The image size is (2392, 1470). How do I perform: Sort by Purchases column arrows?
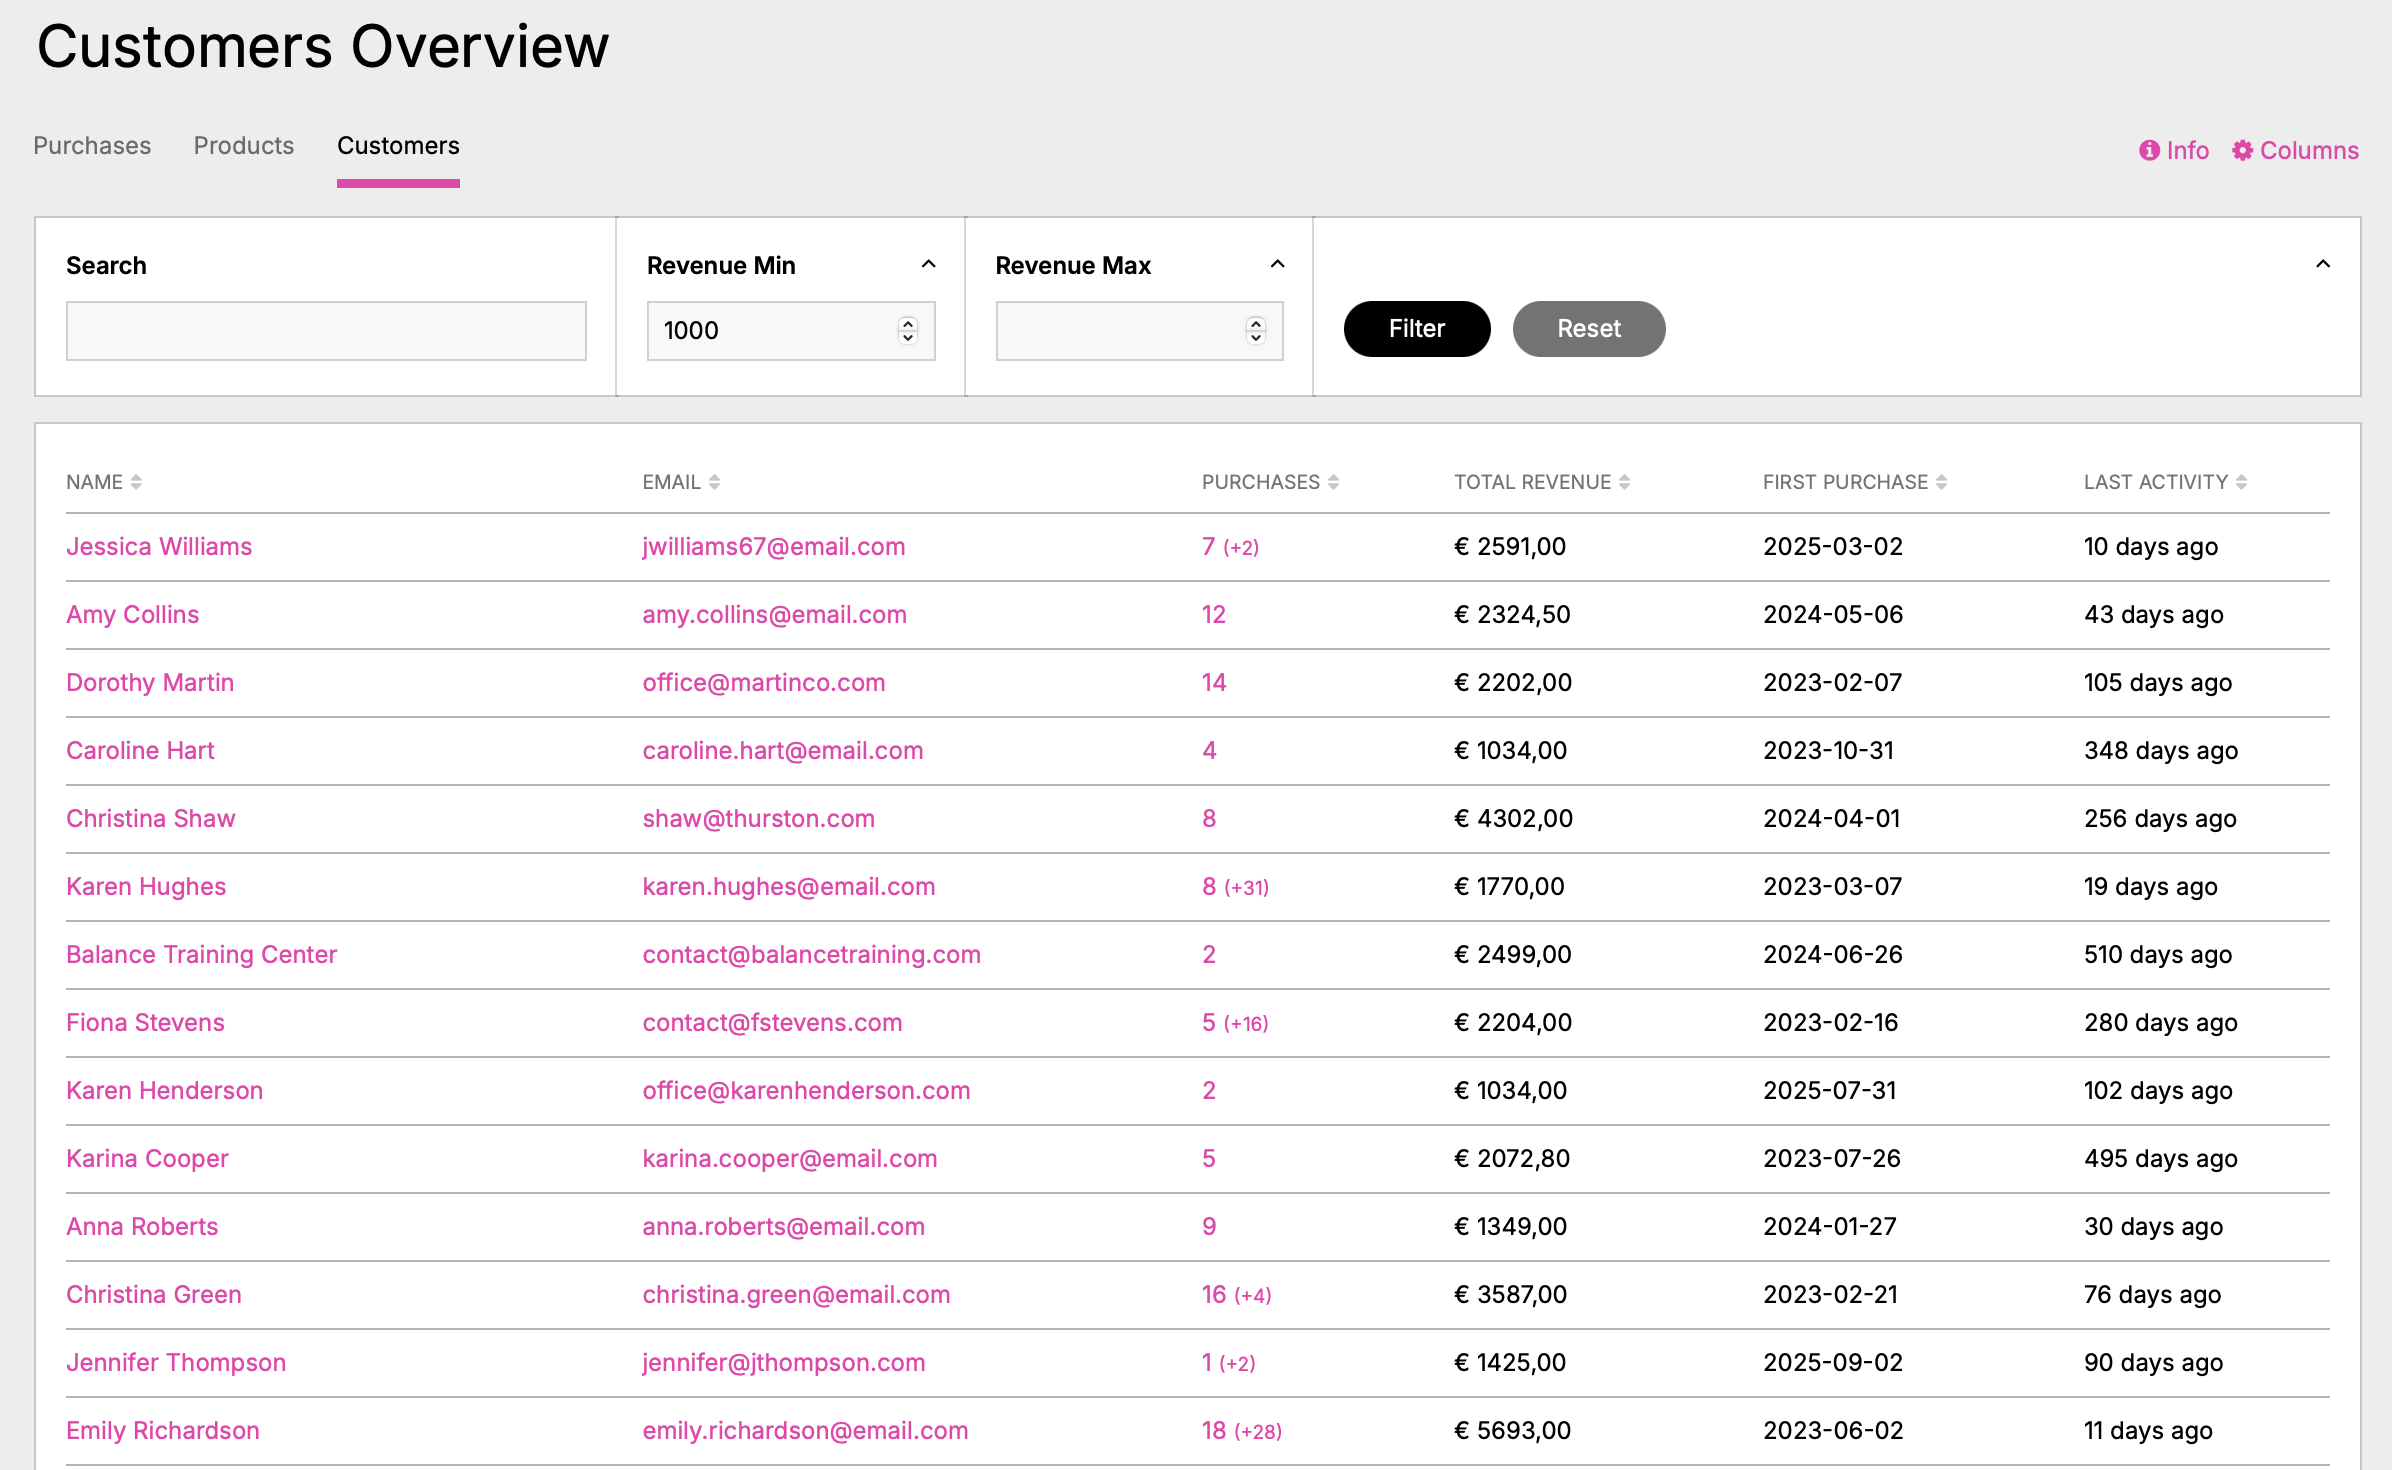1333,482
